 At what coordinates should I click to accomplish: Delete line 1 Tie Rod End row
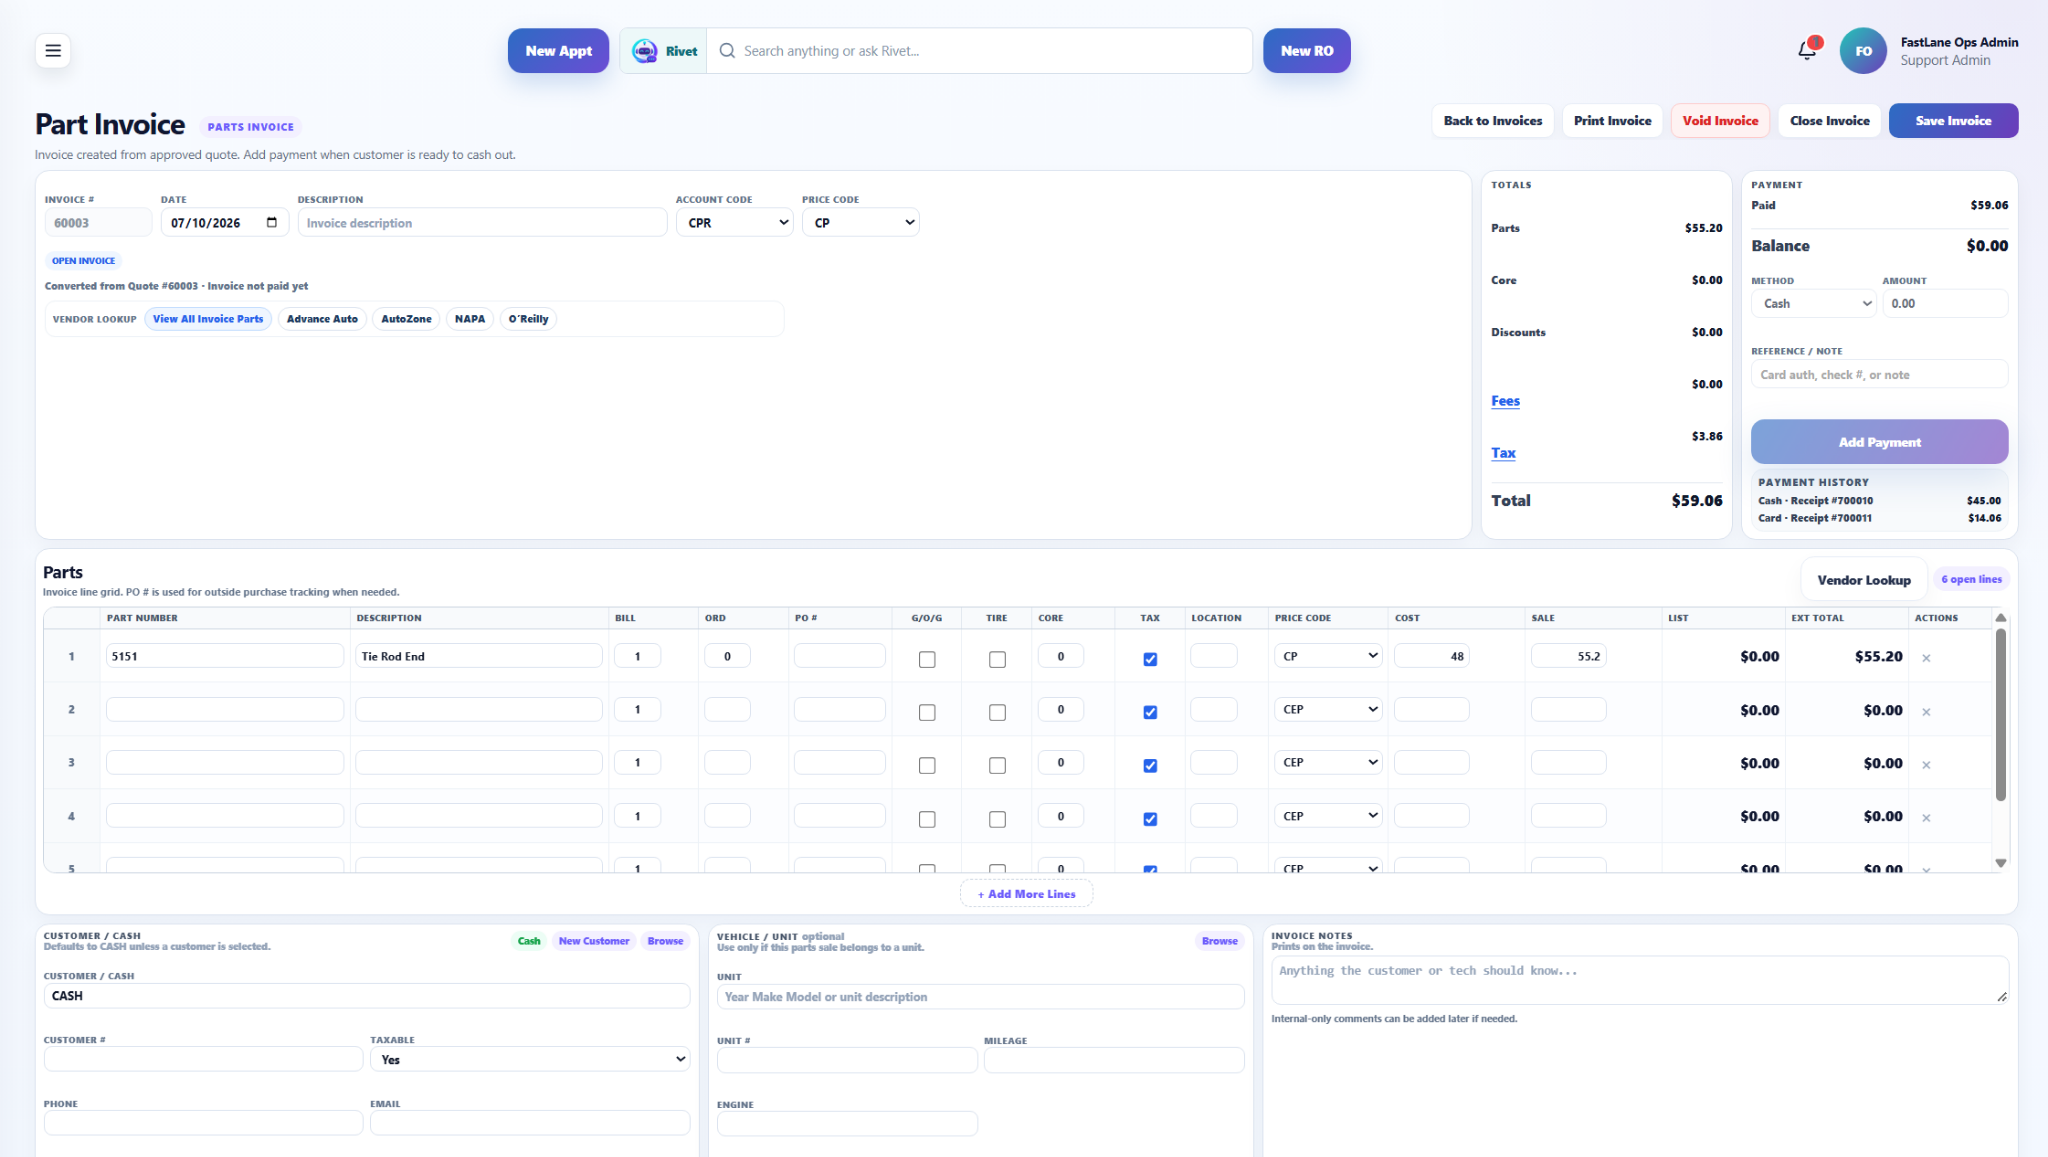[1926, 658]
